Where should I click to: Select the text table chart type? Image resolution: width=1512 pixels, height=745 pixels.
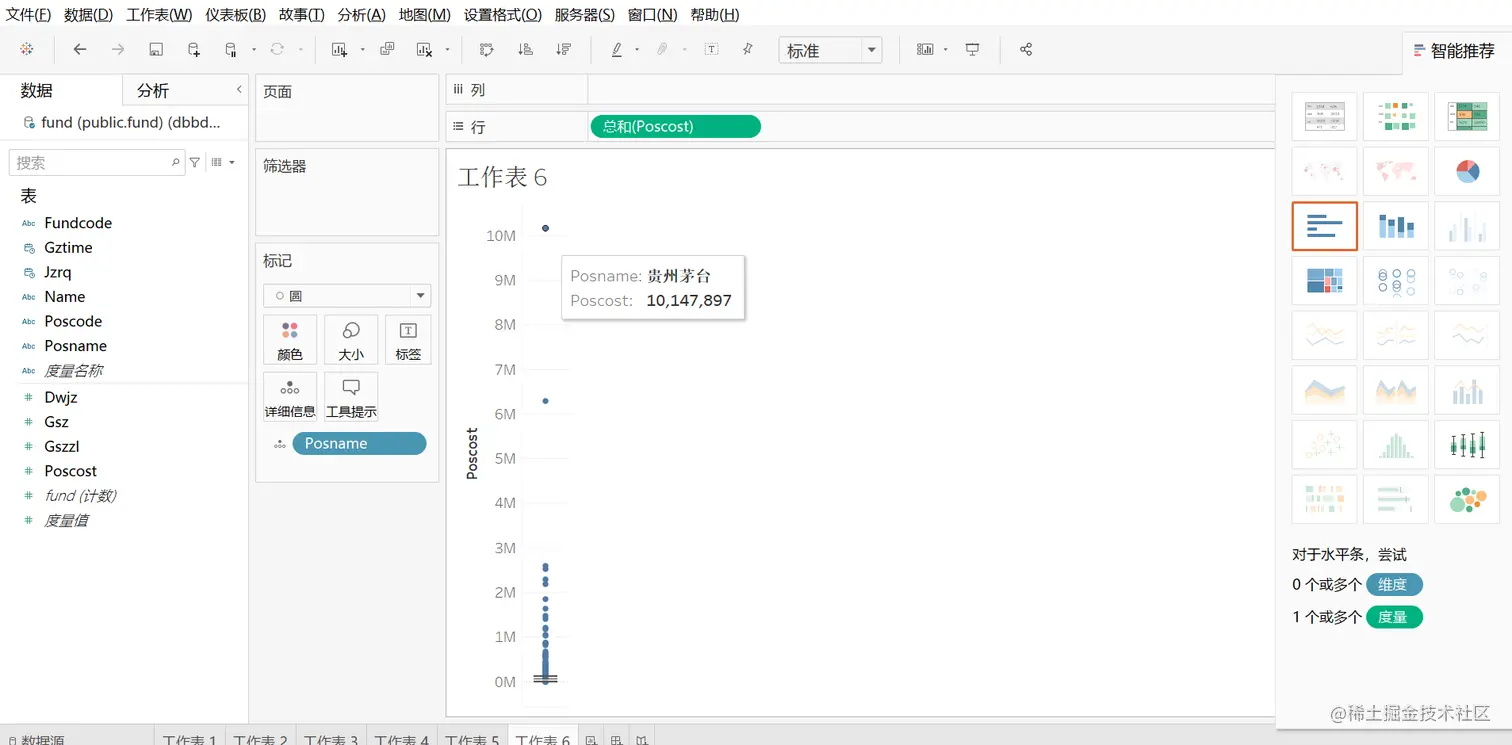[1324, 117]
